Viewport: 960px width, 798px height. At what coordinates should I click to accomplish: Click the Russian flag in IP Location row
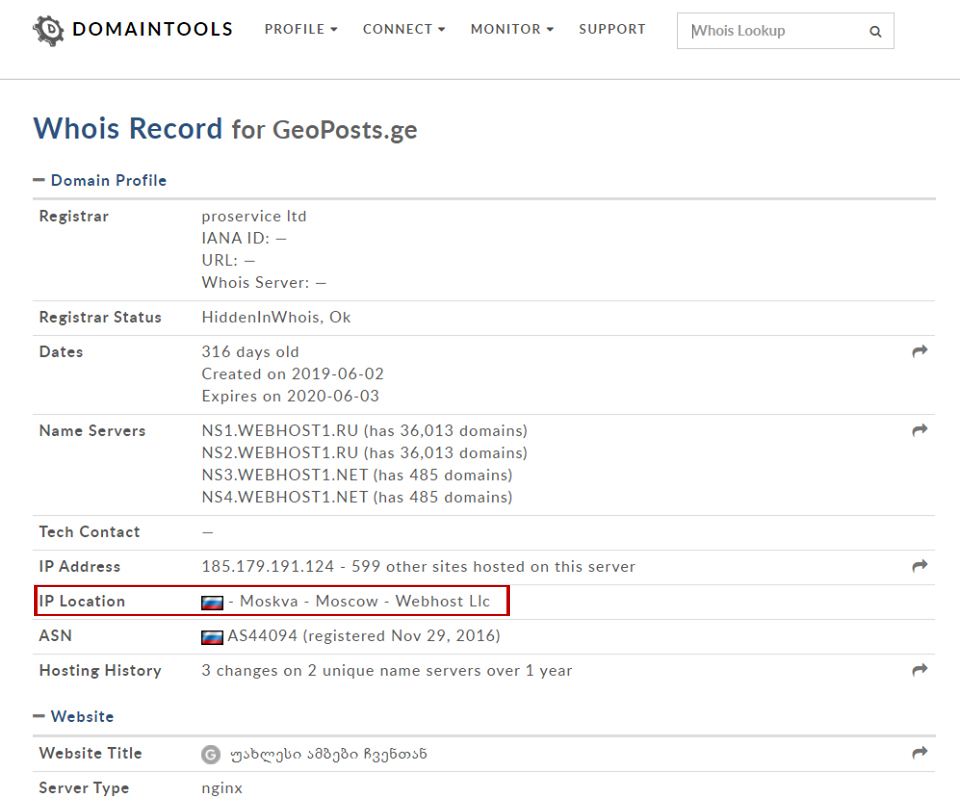[212, 603]
